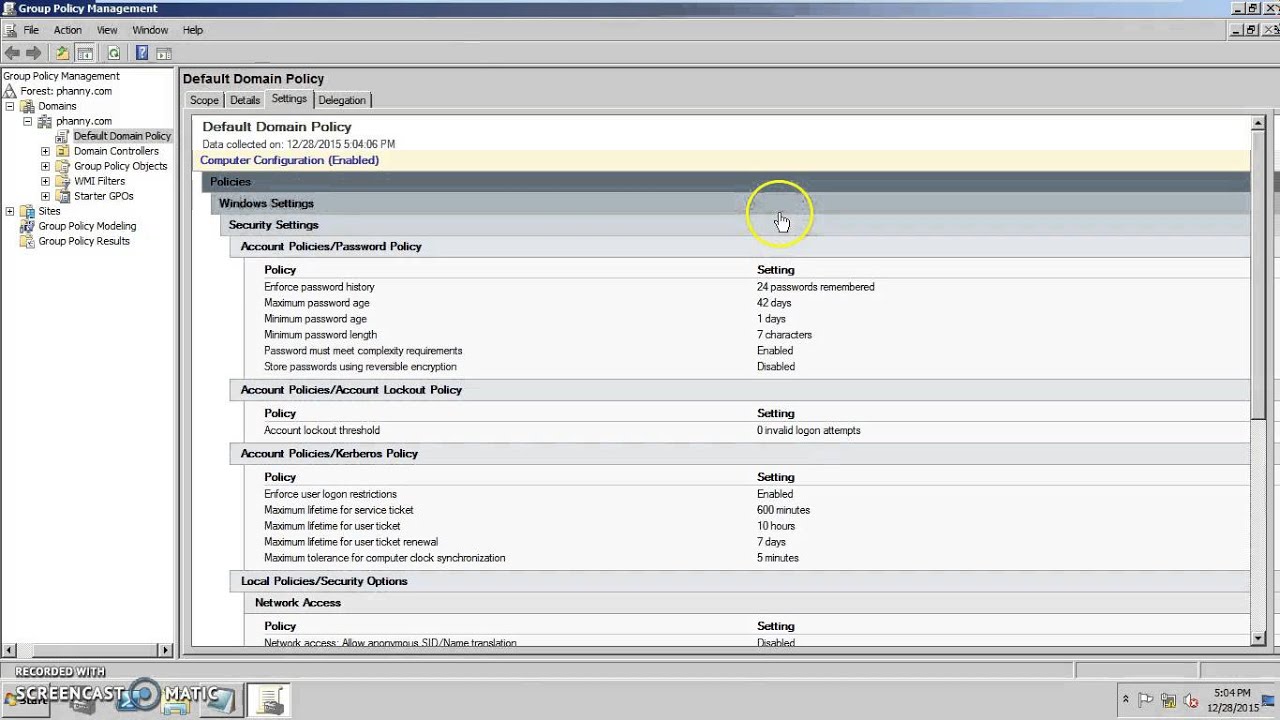This screenshot has width=1280, height=720.
Task: Expand the WMI Filters node
Action: [45, 181]
